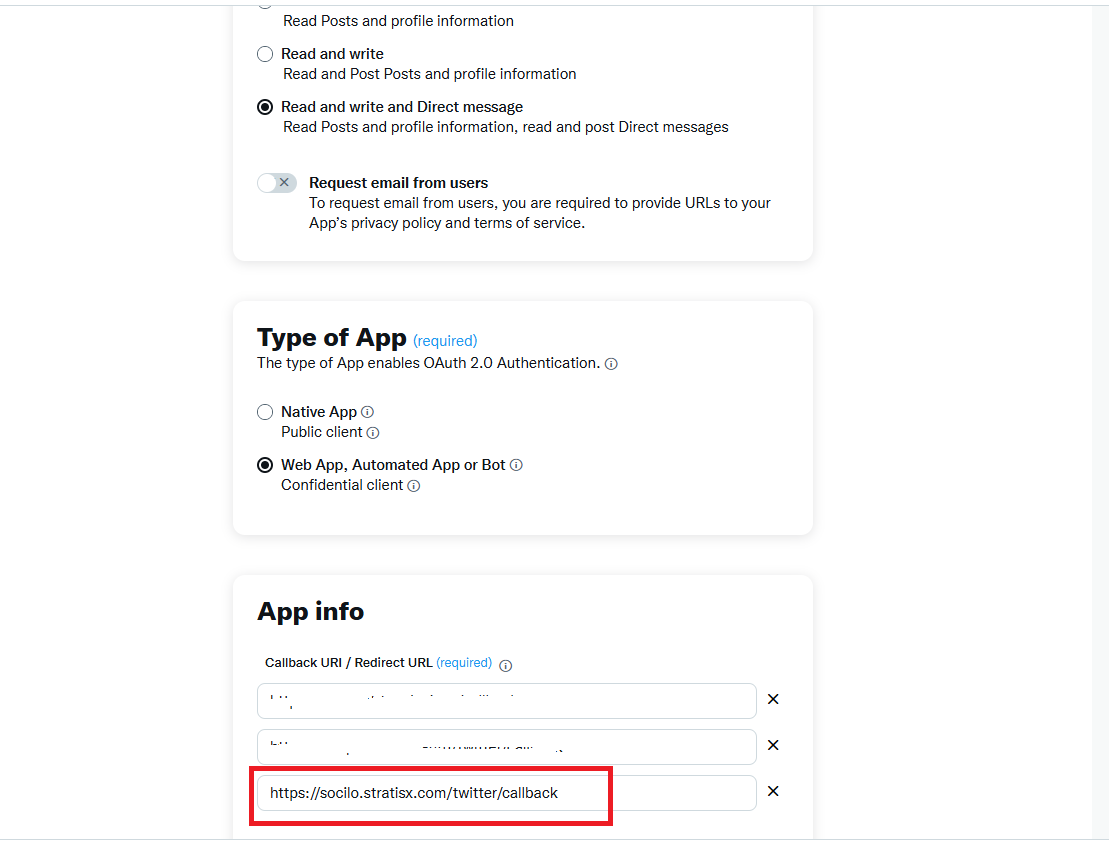Click info icon beside Confidential client
The width and height of the screenshot is (1109, 865).
(414, 486)
